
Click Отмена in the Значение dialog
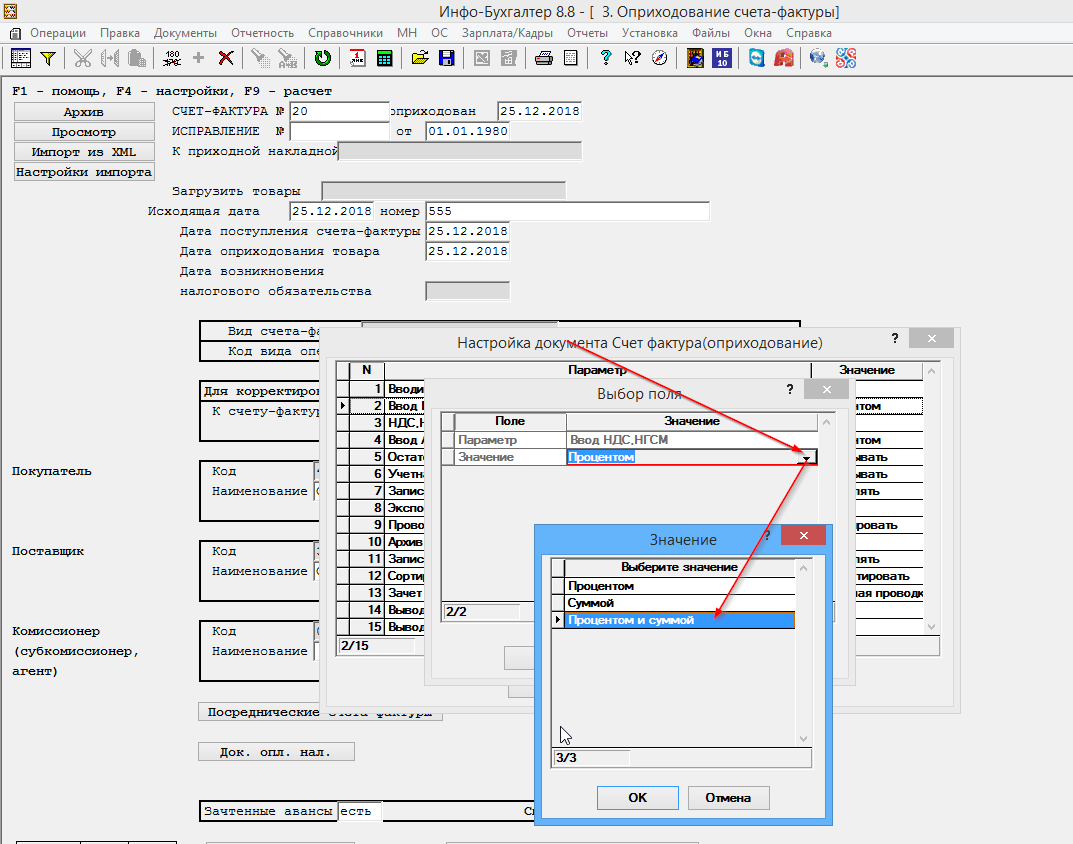point(728,797)
